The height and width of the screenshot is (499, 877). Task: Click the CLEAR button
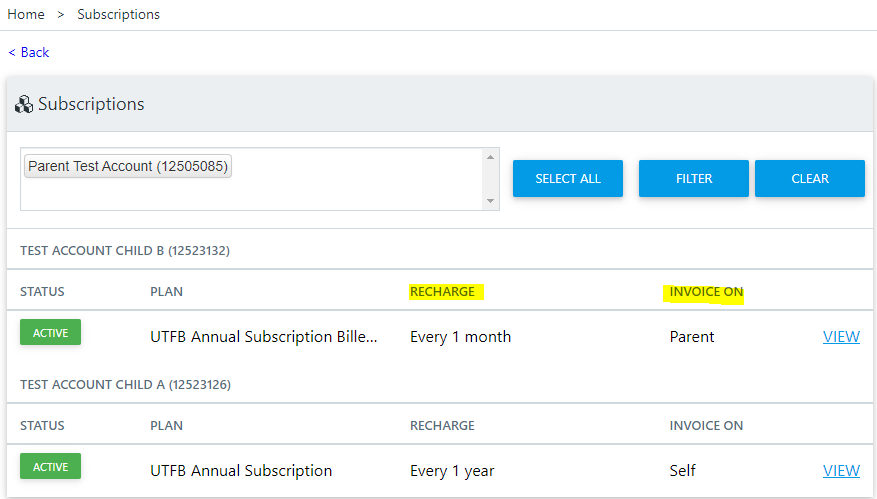(810, 178)
